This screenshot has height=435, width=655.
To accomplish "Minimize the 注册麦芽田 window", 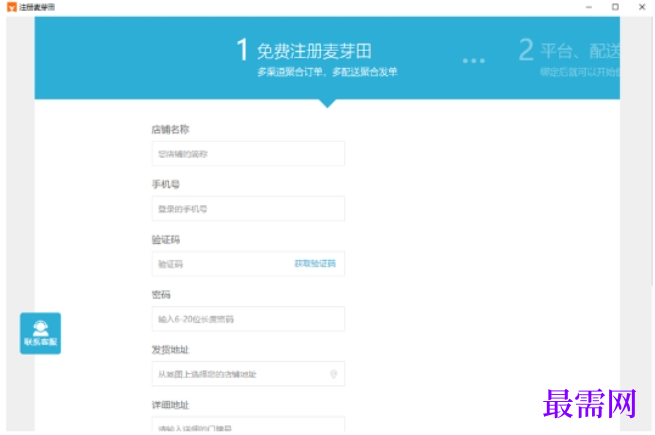I will [x=589, y=7].
